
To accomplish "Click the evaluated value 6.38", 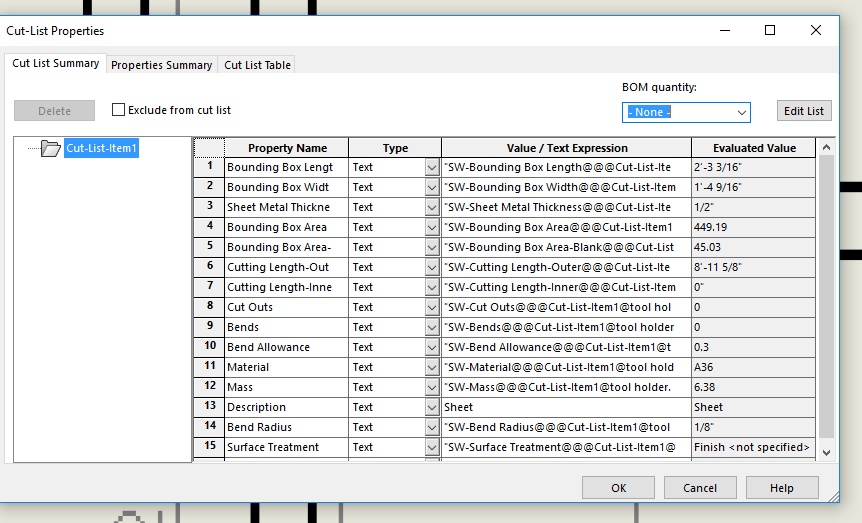I will tap(754, 387).
